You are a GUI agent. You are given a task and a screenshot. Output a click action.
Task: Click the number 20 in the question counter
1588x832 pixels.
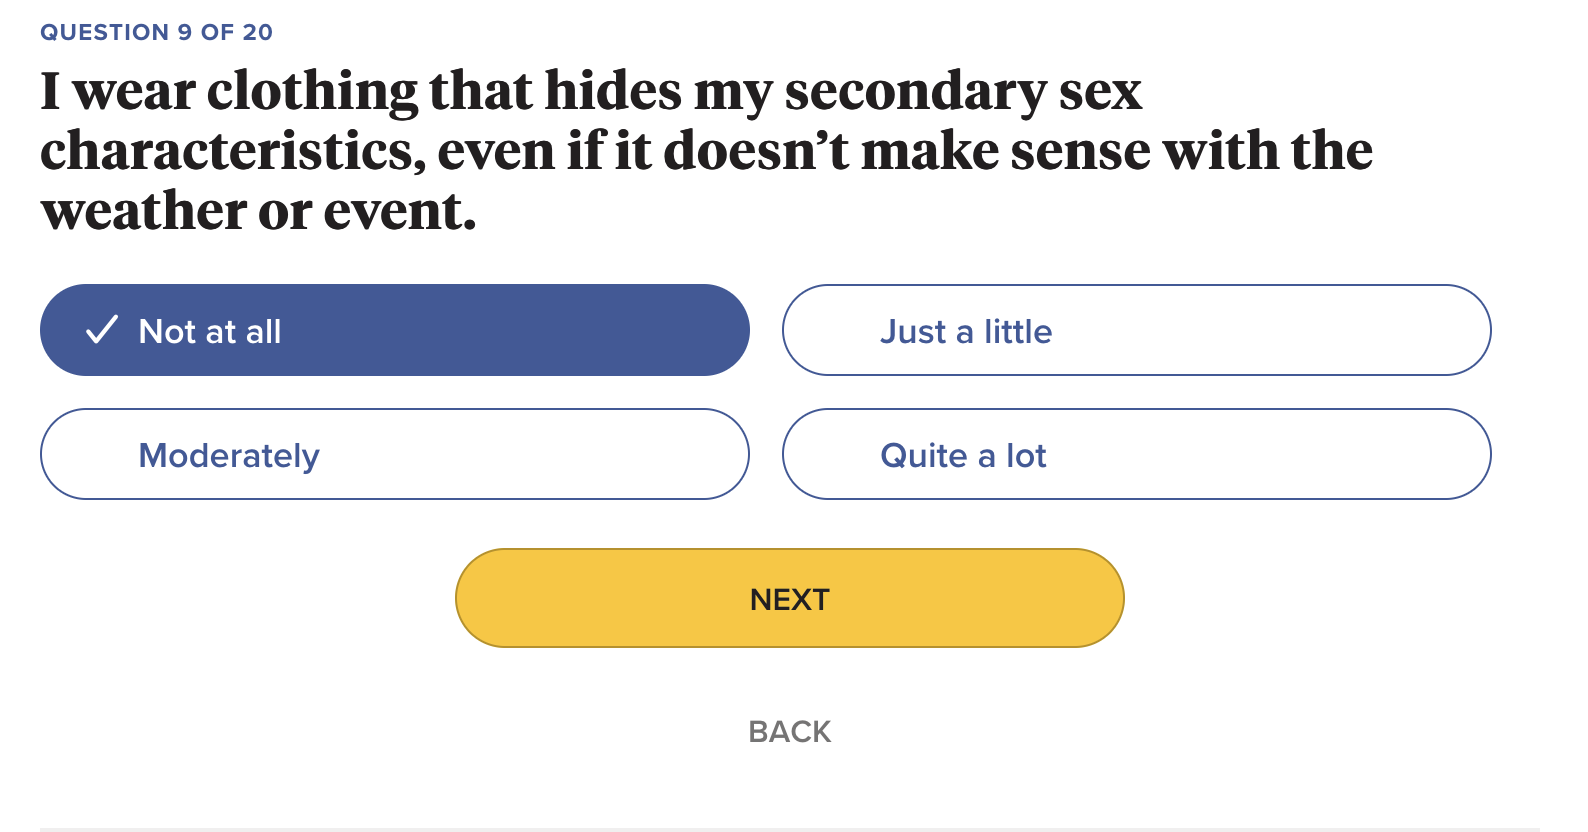[257, 32]
